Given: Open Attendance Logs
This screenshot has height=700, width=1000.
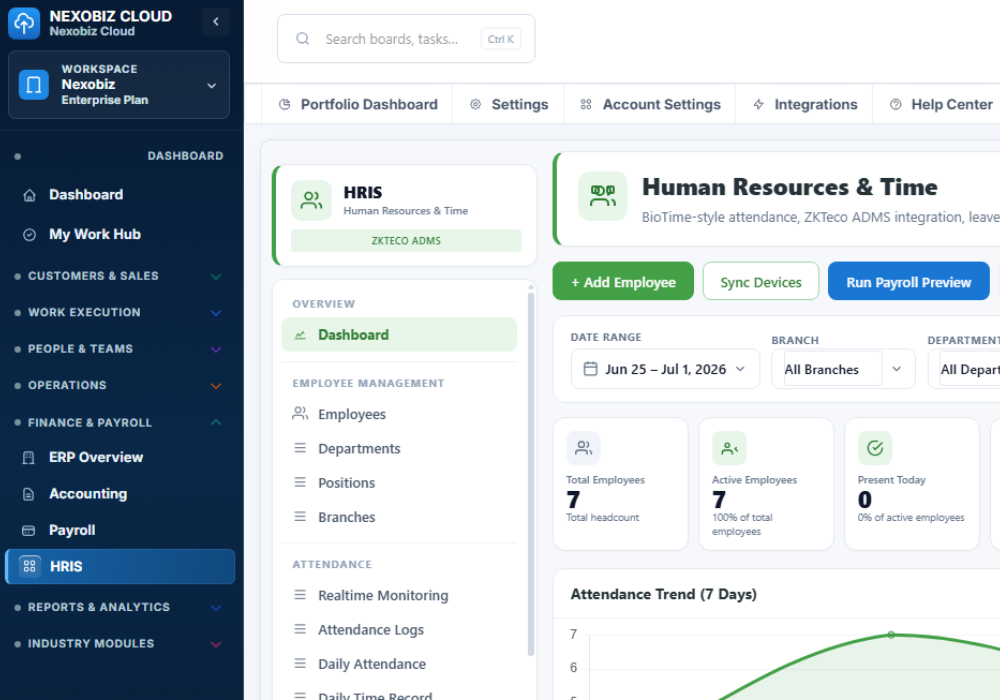Looking at the screenshot, I should tap(399, 630).
